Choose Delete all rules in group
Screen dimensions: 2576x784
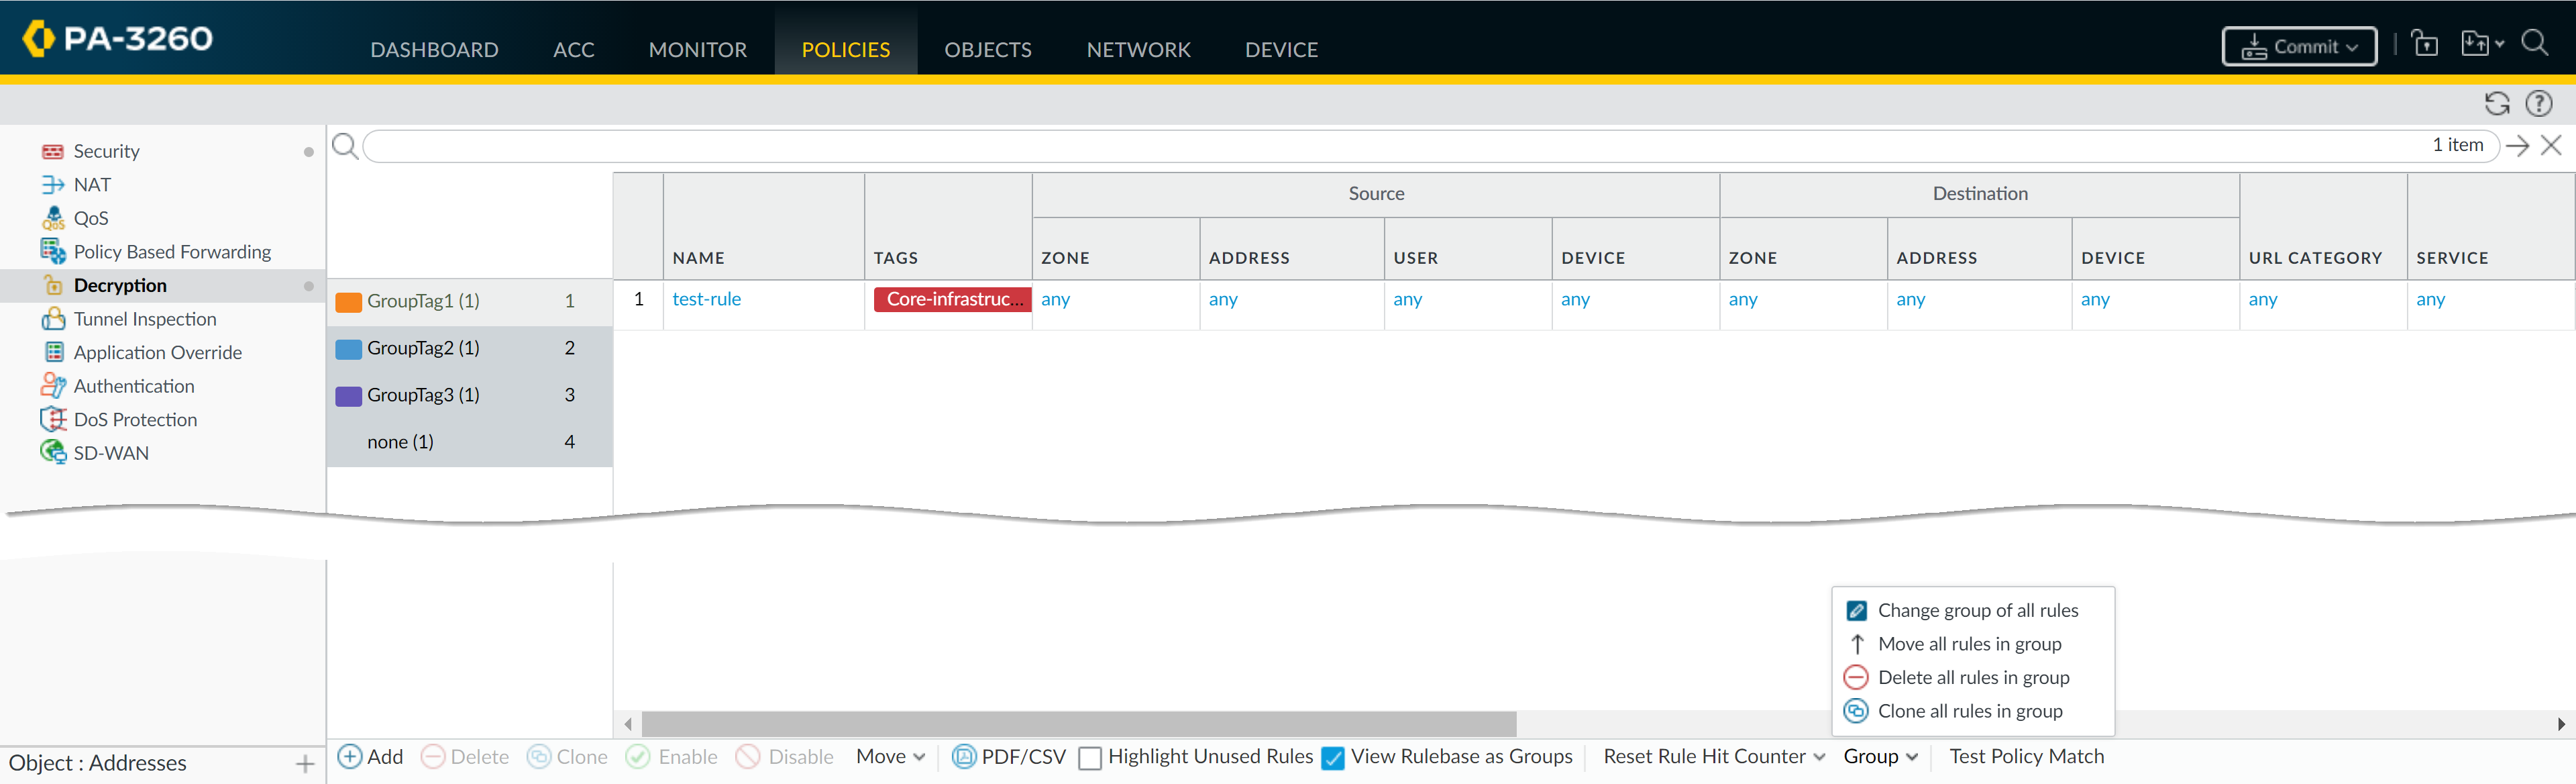(1972, 677)
